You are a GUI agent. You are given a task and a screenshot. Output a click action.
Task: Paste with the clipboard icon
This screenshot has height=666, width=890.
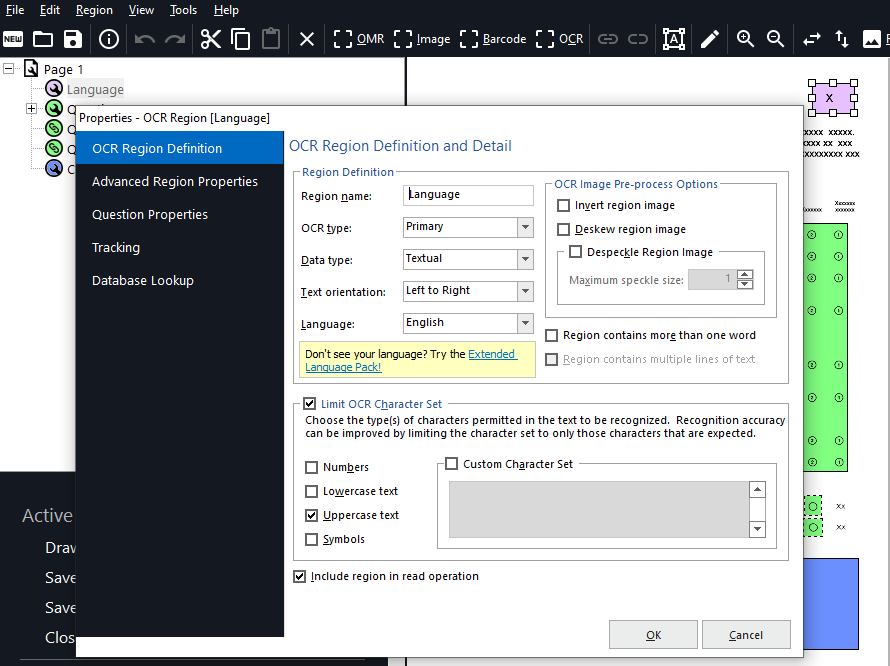click(271, 39)
